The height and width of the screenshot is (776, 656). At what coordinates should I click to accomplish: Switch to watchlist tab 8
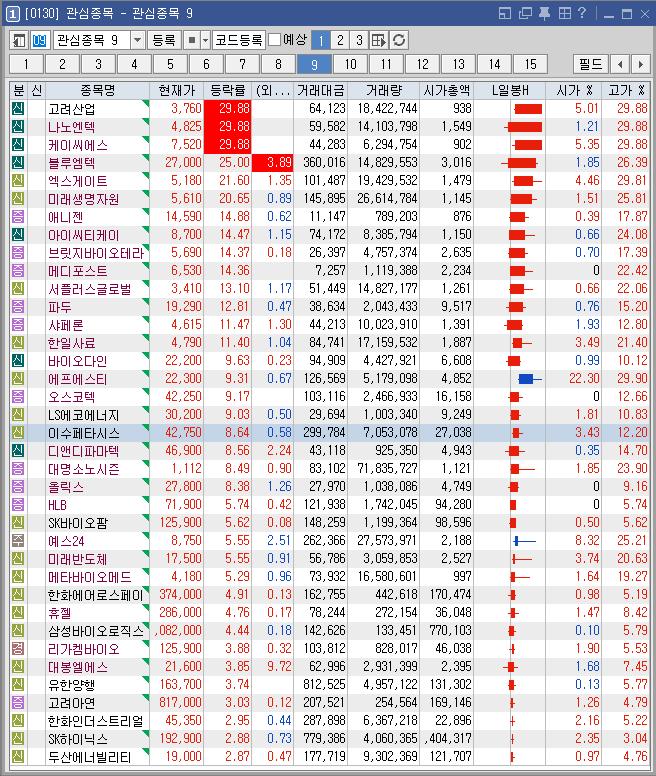coord(278,64)
